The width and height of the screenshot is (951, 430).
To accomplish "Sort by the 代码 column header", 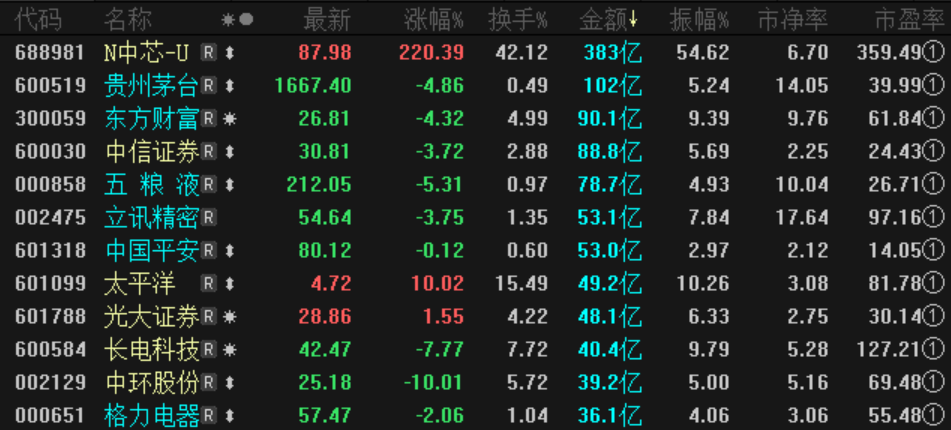I will (x=38, y=20).
